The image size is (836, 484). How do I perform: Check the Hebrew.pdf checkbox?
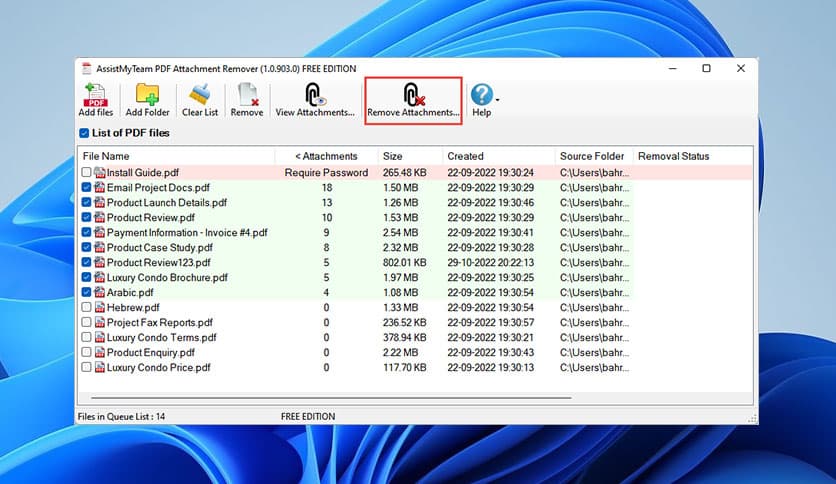coord(86,307)
